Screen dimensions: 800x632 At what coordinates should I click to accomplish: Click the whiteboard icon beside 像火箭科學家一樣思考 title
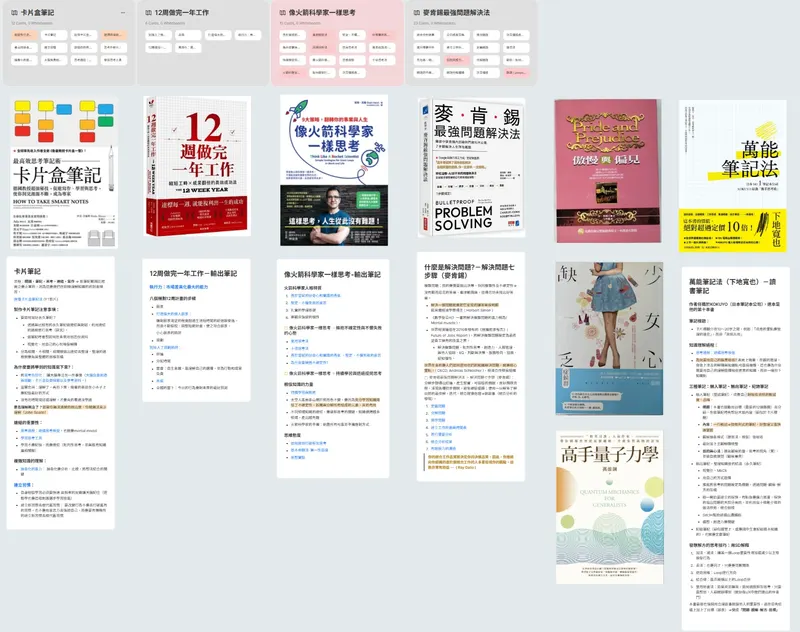[x=283, y=13]
